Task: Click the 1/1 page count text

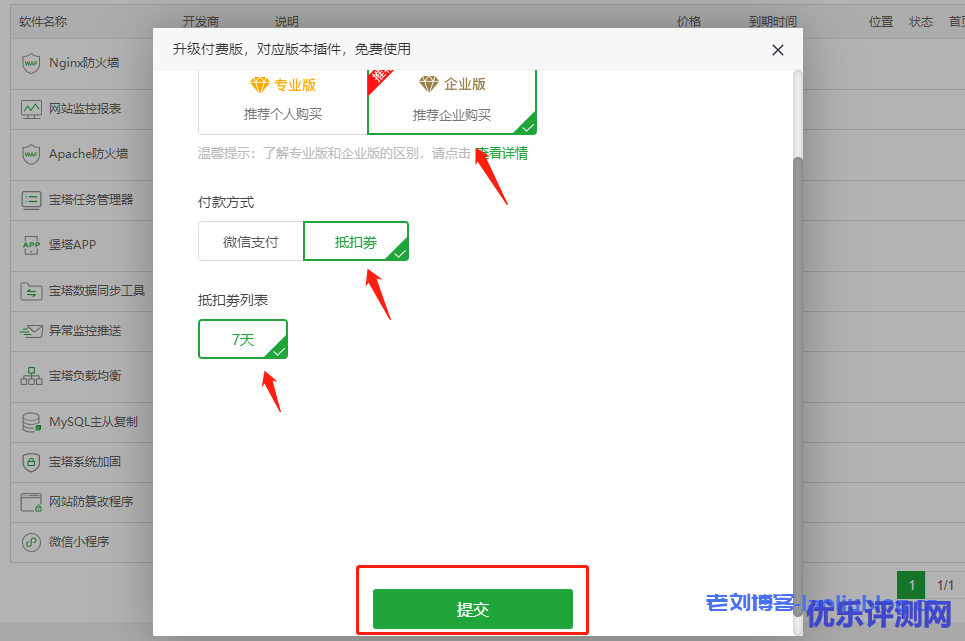Action: [945, 585]
